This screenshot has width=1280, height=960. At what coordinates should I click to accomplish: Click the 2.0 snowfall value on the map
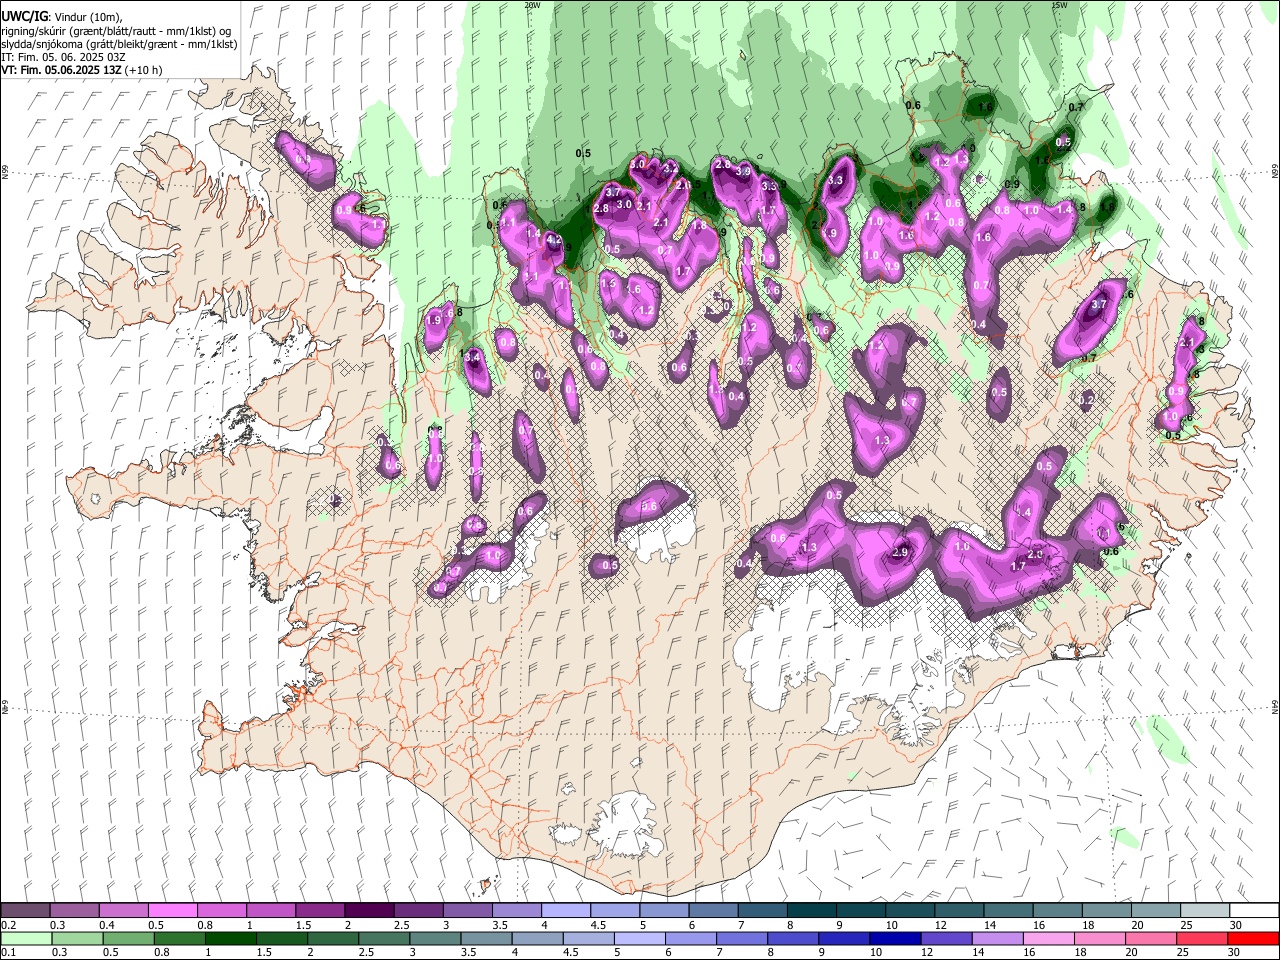(x=1035, y=554)
